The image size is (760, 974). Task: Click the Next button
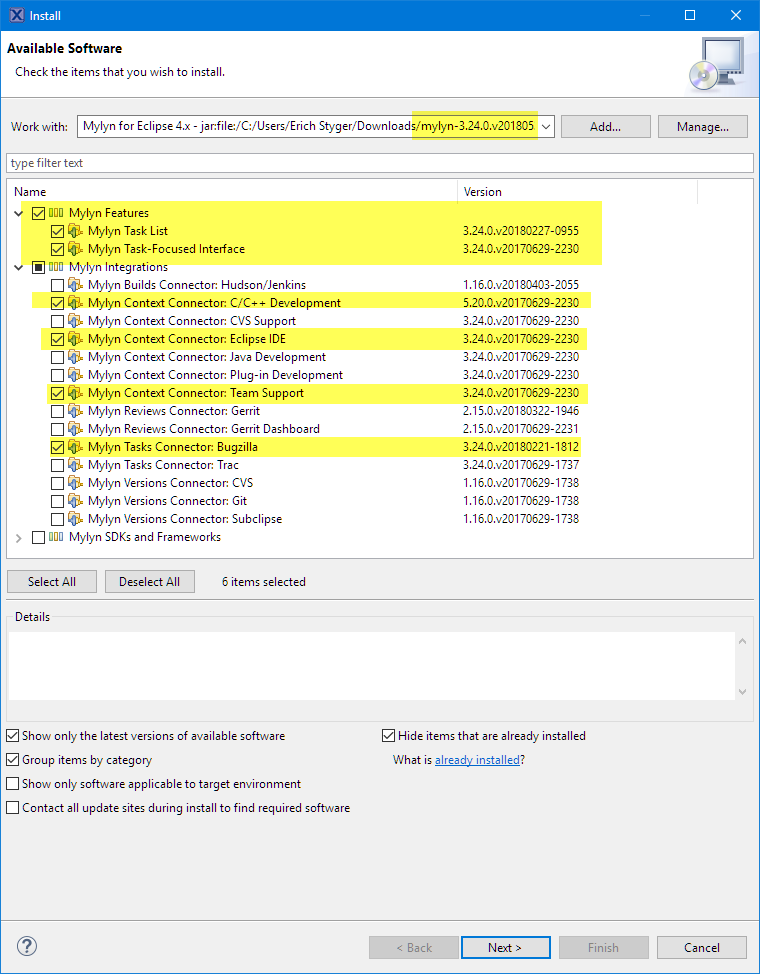coord(505,947)
